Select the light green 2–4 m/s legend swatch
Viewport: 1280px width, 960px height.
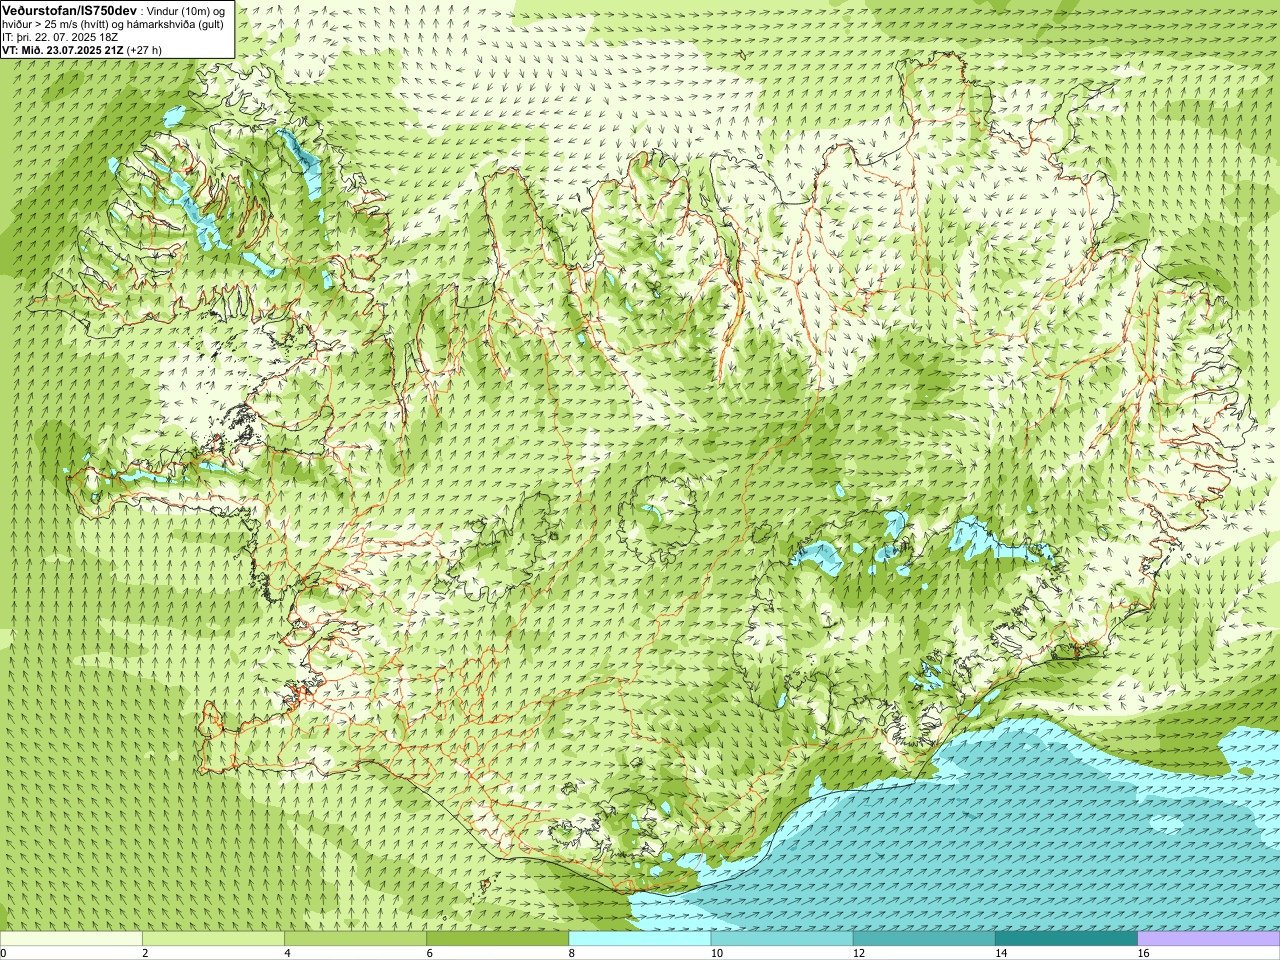213,939
